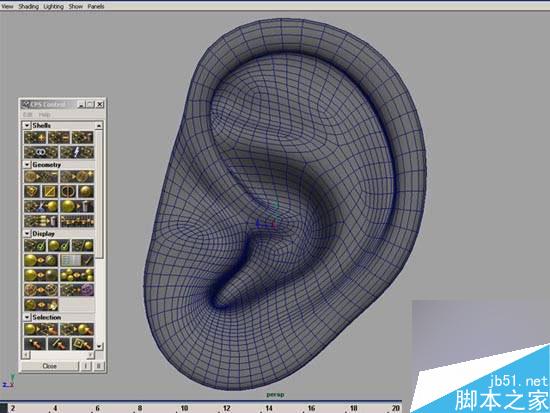The image size is (550, 413).
Task: Click CPS panel horizontal scroll right arrow
Action: pos(91,355)
